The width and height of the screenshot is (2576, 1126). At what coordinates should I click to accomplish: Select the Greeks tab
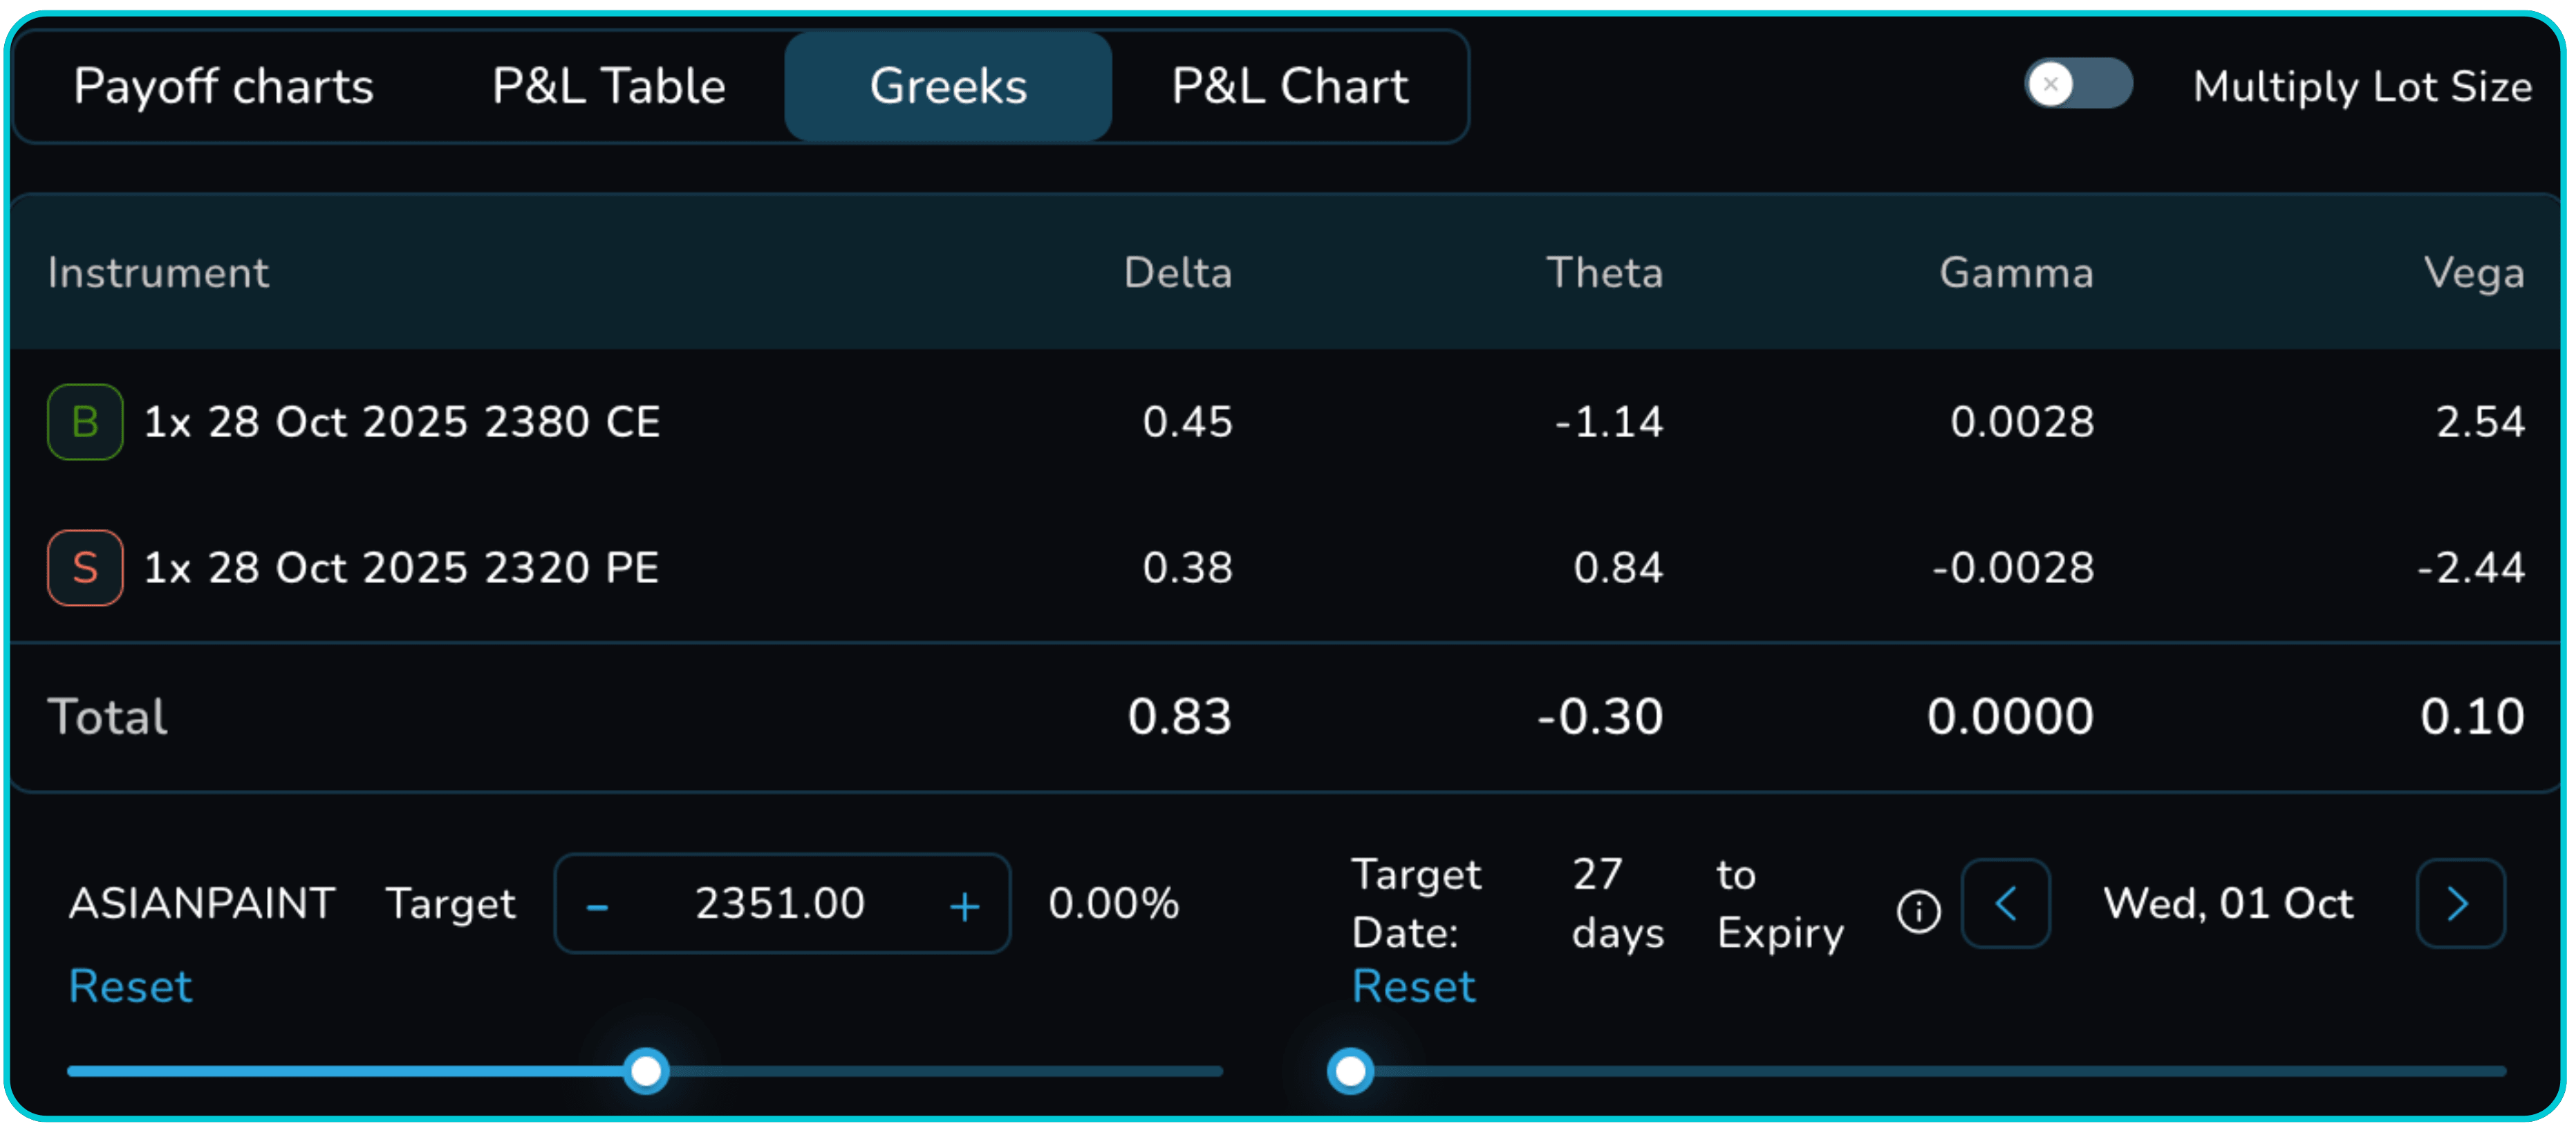tap(948, 86)
